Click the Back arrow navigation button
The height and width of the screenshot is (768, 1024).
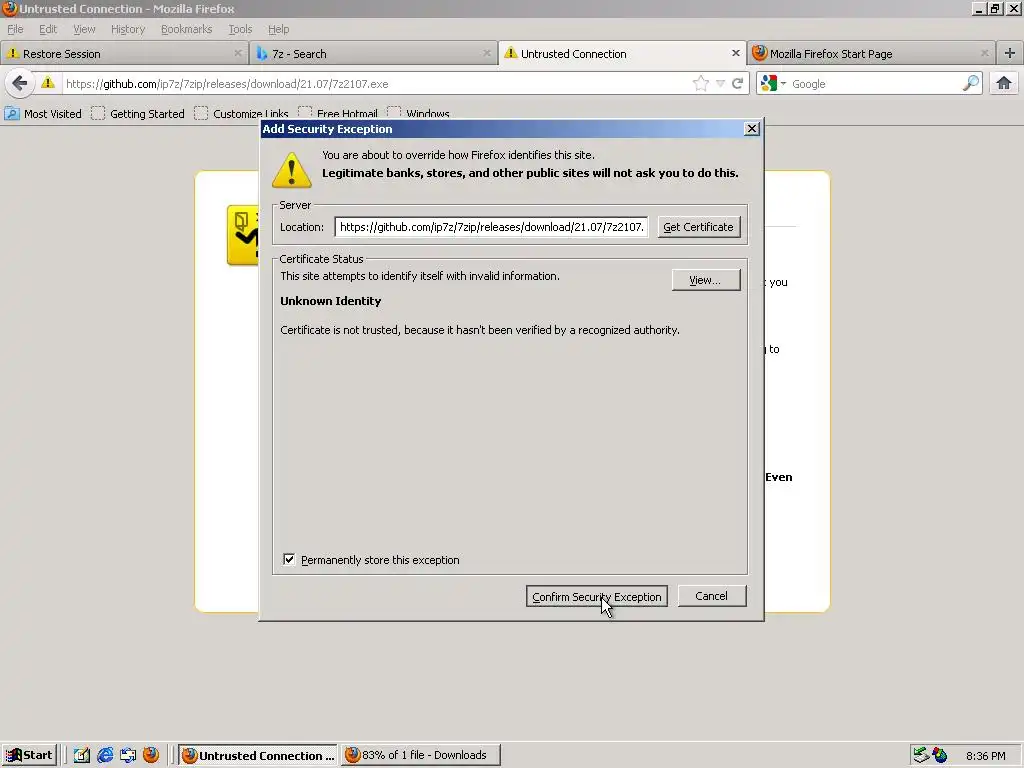[x=20, y=84]
